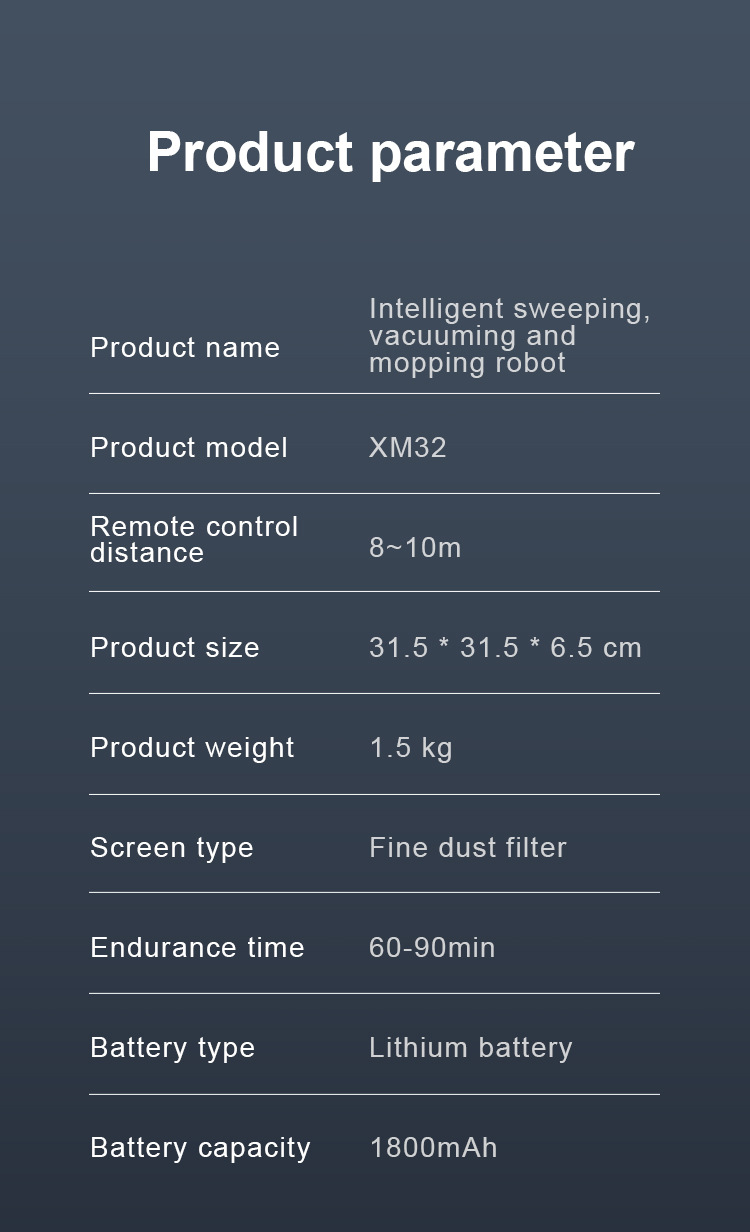Viewport: 750px width, 1232px height.
Task: Click the 1.5 kg weight value
Action: tap(411, 748)
